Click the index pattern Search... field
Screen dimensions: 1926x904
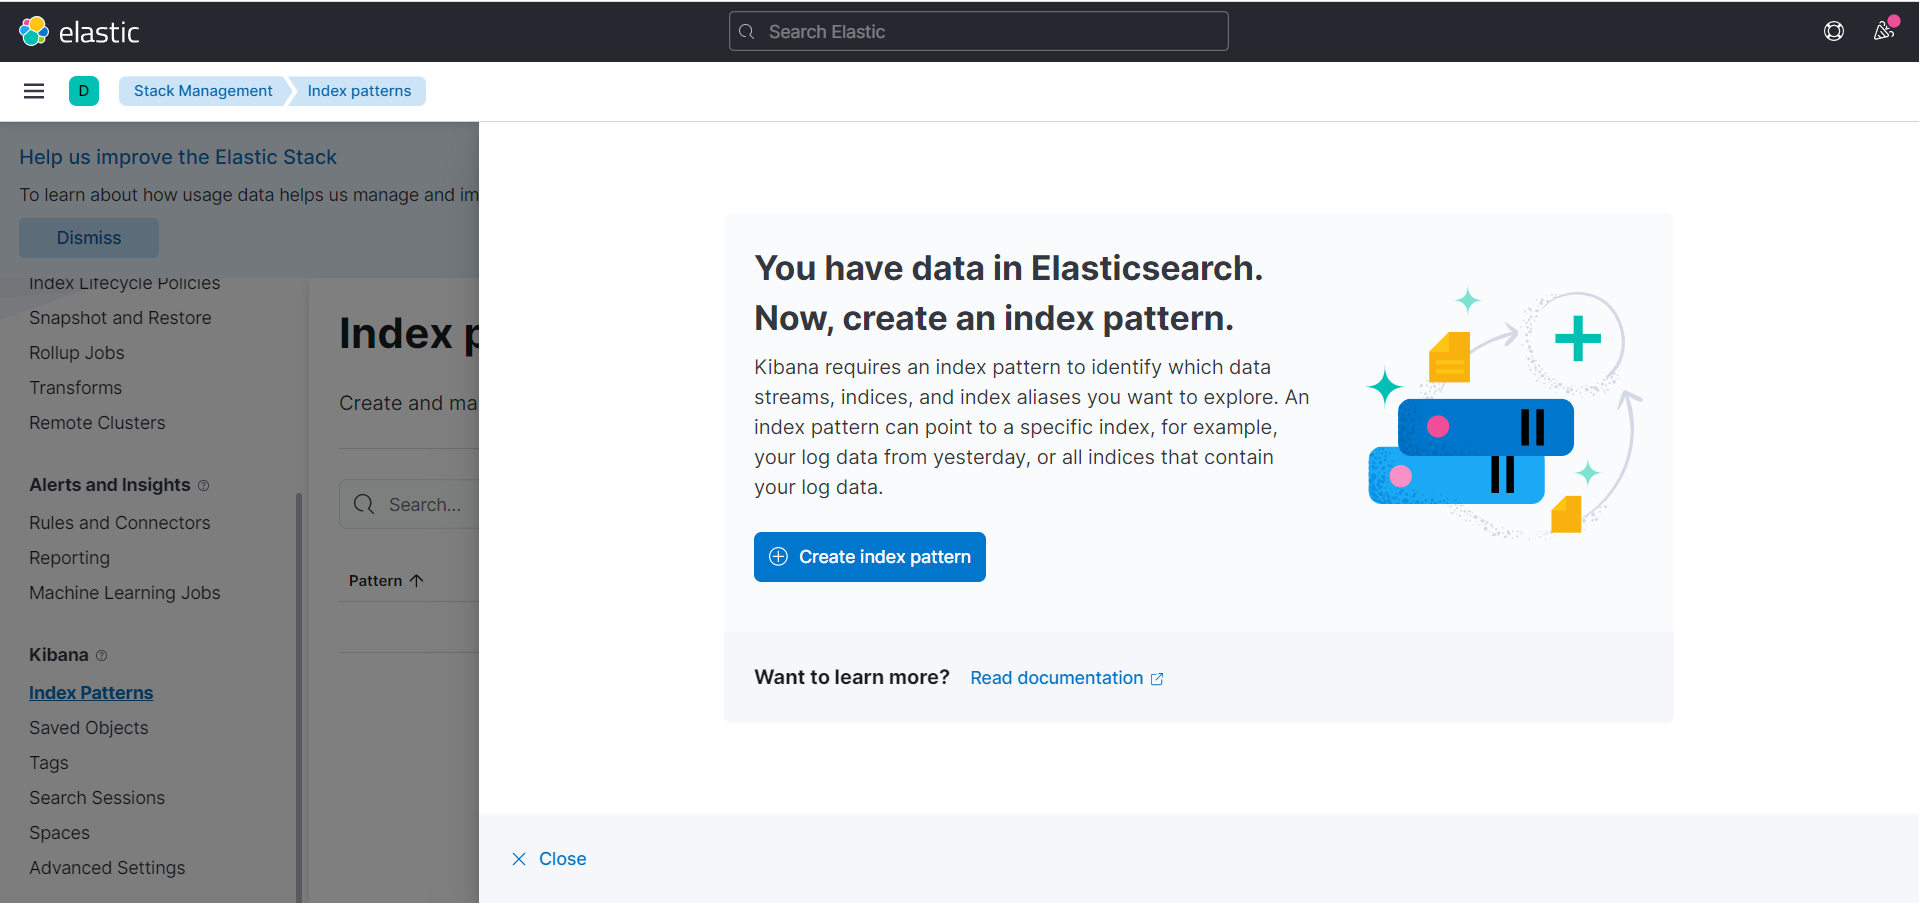pyautogui.click(x=410, y=505)
